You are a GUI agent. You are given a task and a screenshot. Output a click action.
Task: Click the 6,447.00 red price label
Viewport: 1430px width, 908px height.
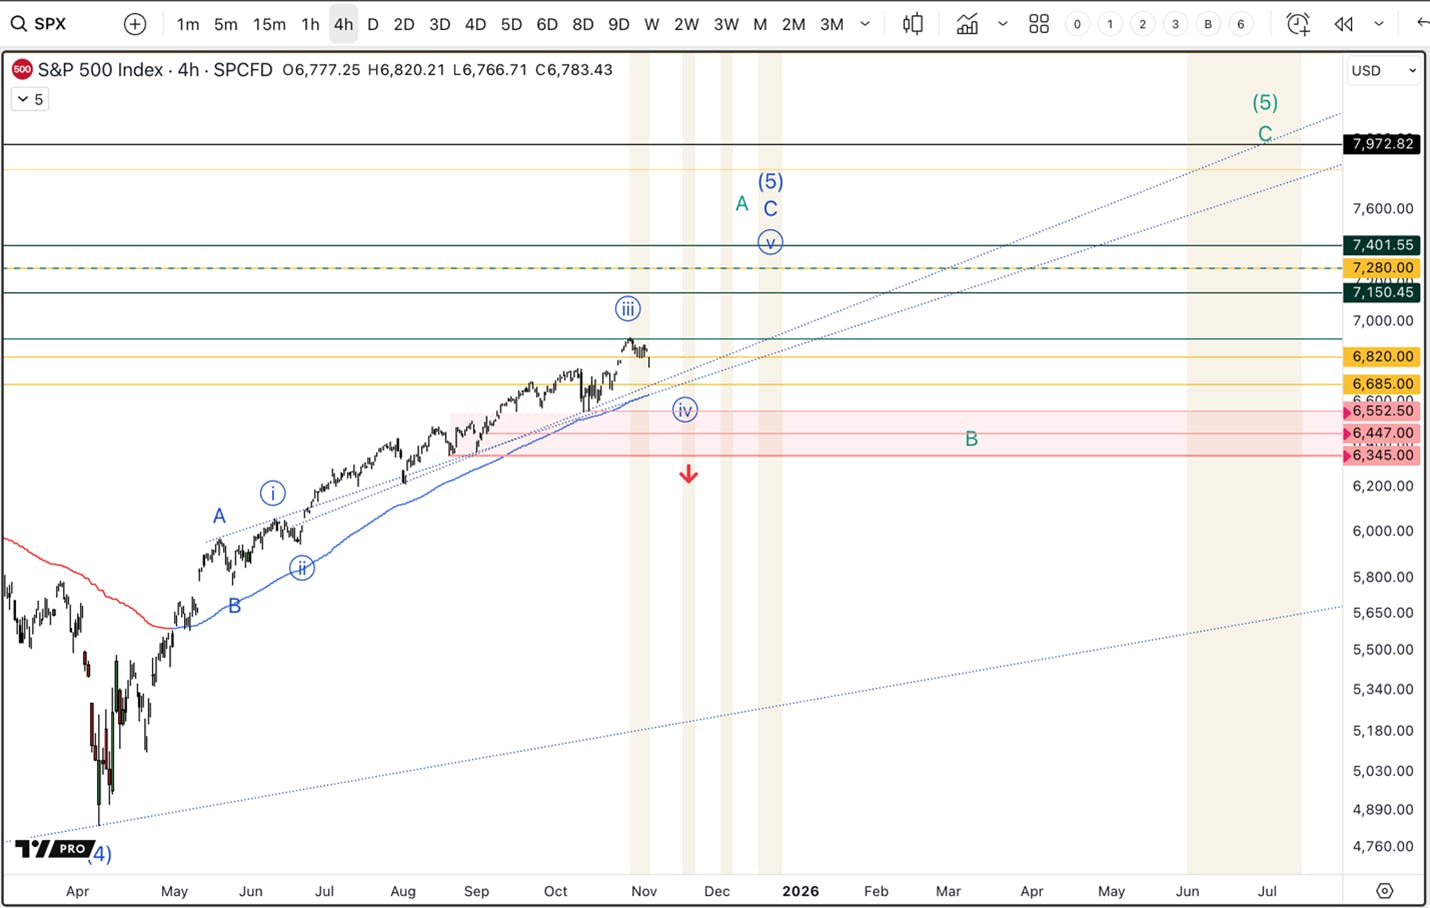coord(1383,433)
